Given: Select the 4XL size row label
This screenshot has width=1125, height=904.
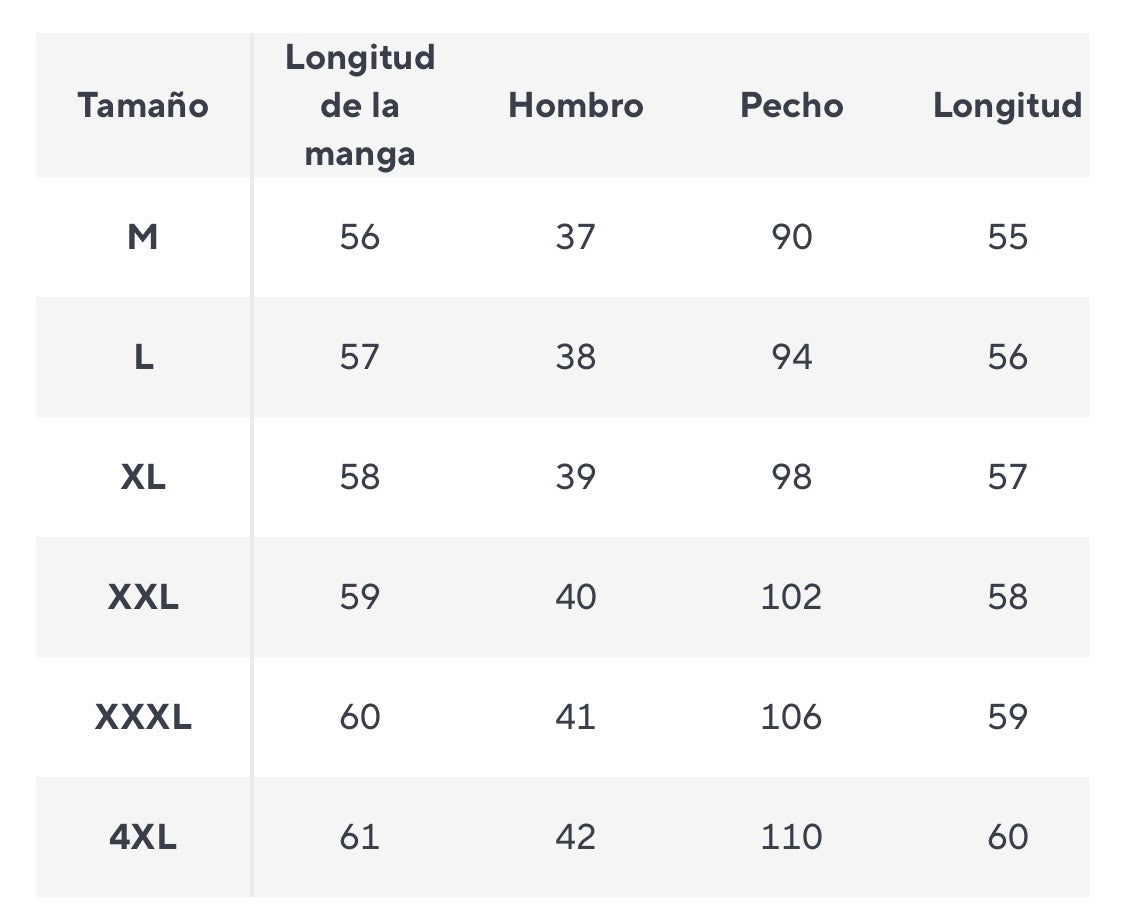Looking at the screenshot, I should tap(143, 837).
